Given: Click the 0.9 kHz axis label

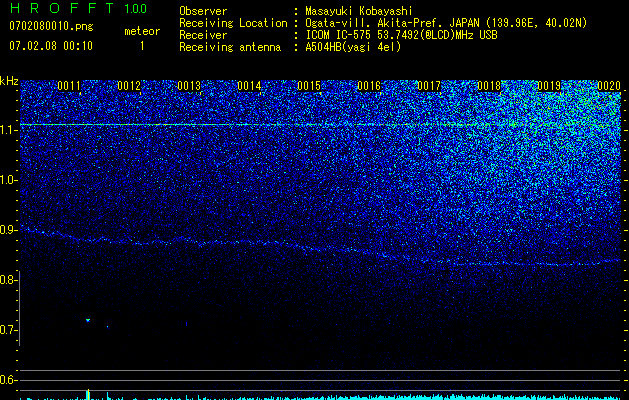Looking at the screenshot, I should coord(8,230).
